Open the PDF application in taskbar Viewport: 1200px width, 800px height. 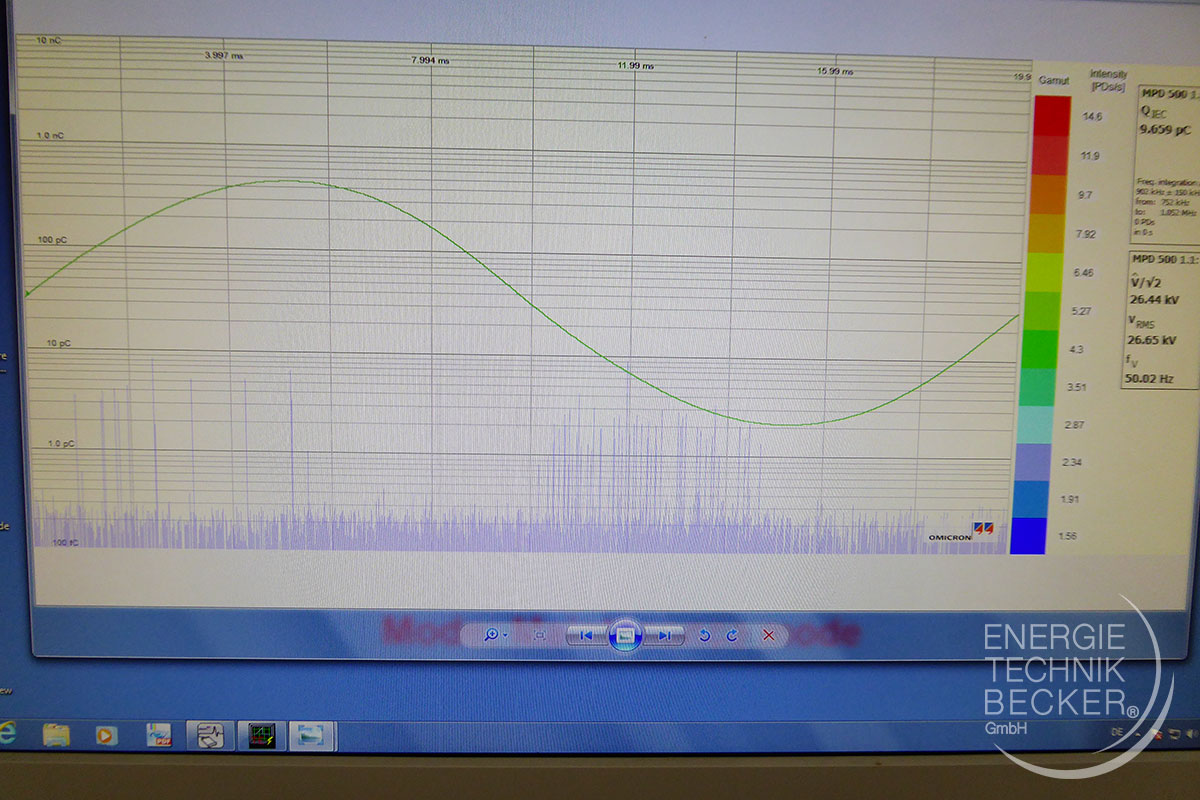(x=160, y=736)
